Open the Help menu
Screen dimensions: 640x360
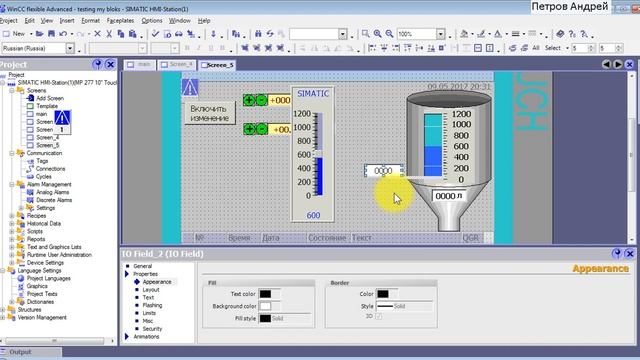point(204,20)
